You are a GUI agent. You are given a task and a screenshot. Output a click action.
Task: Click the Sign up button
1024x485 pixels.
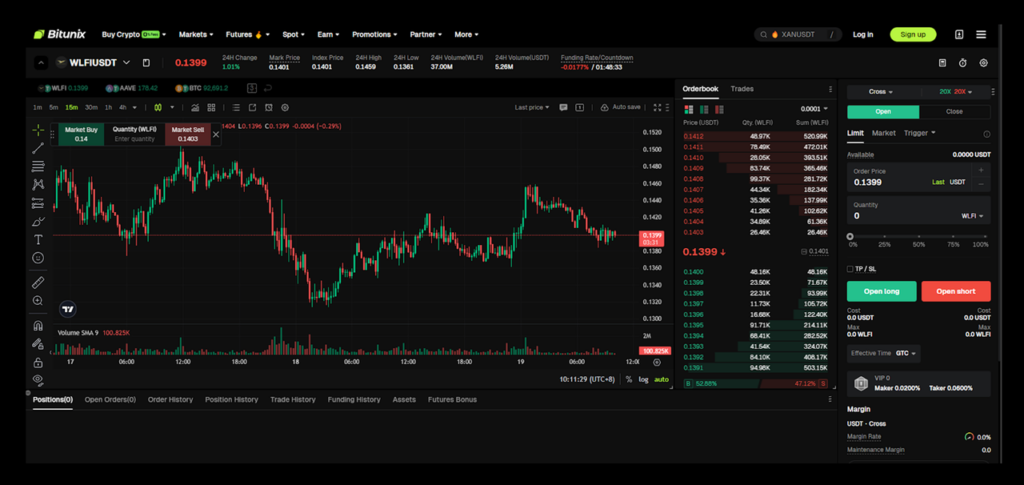click(913, 35)
